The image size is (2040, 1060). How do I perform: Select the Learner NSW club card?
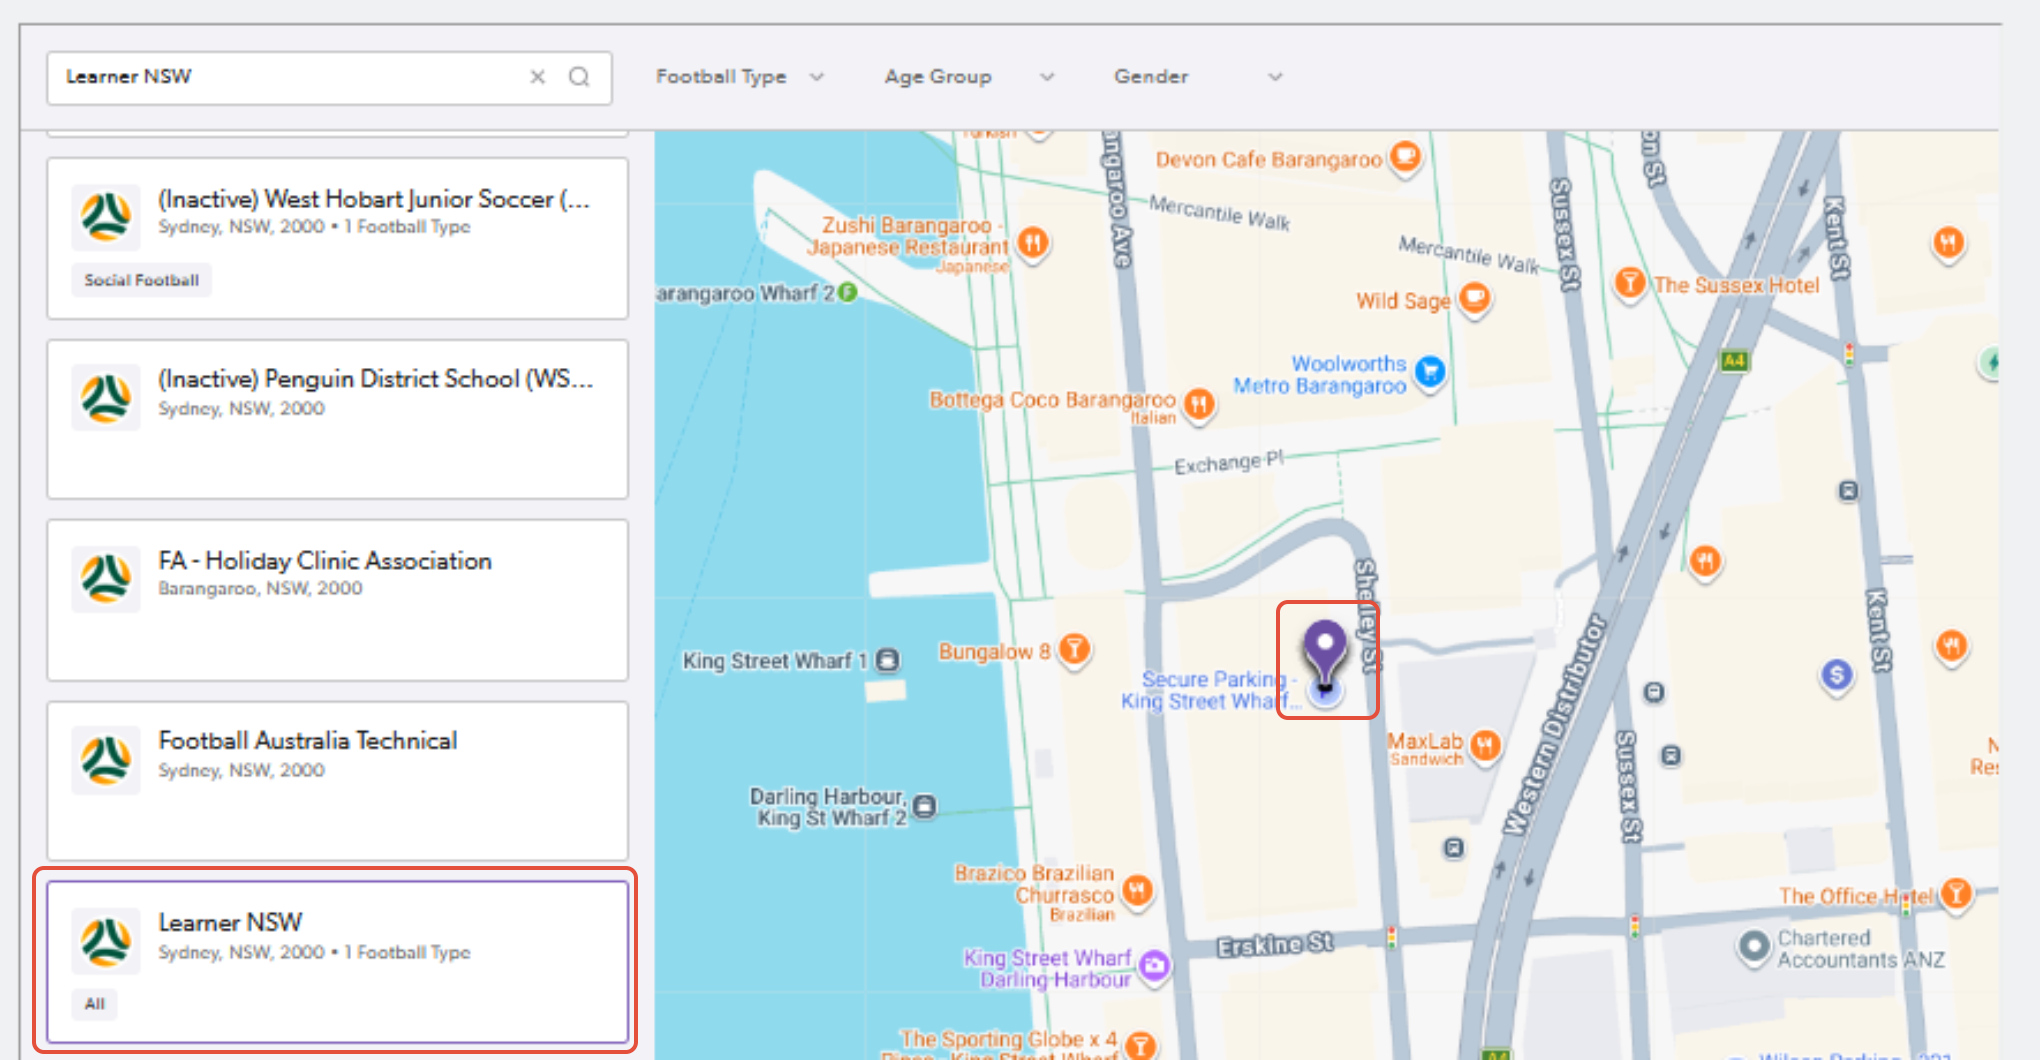337,961
